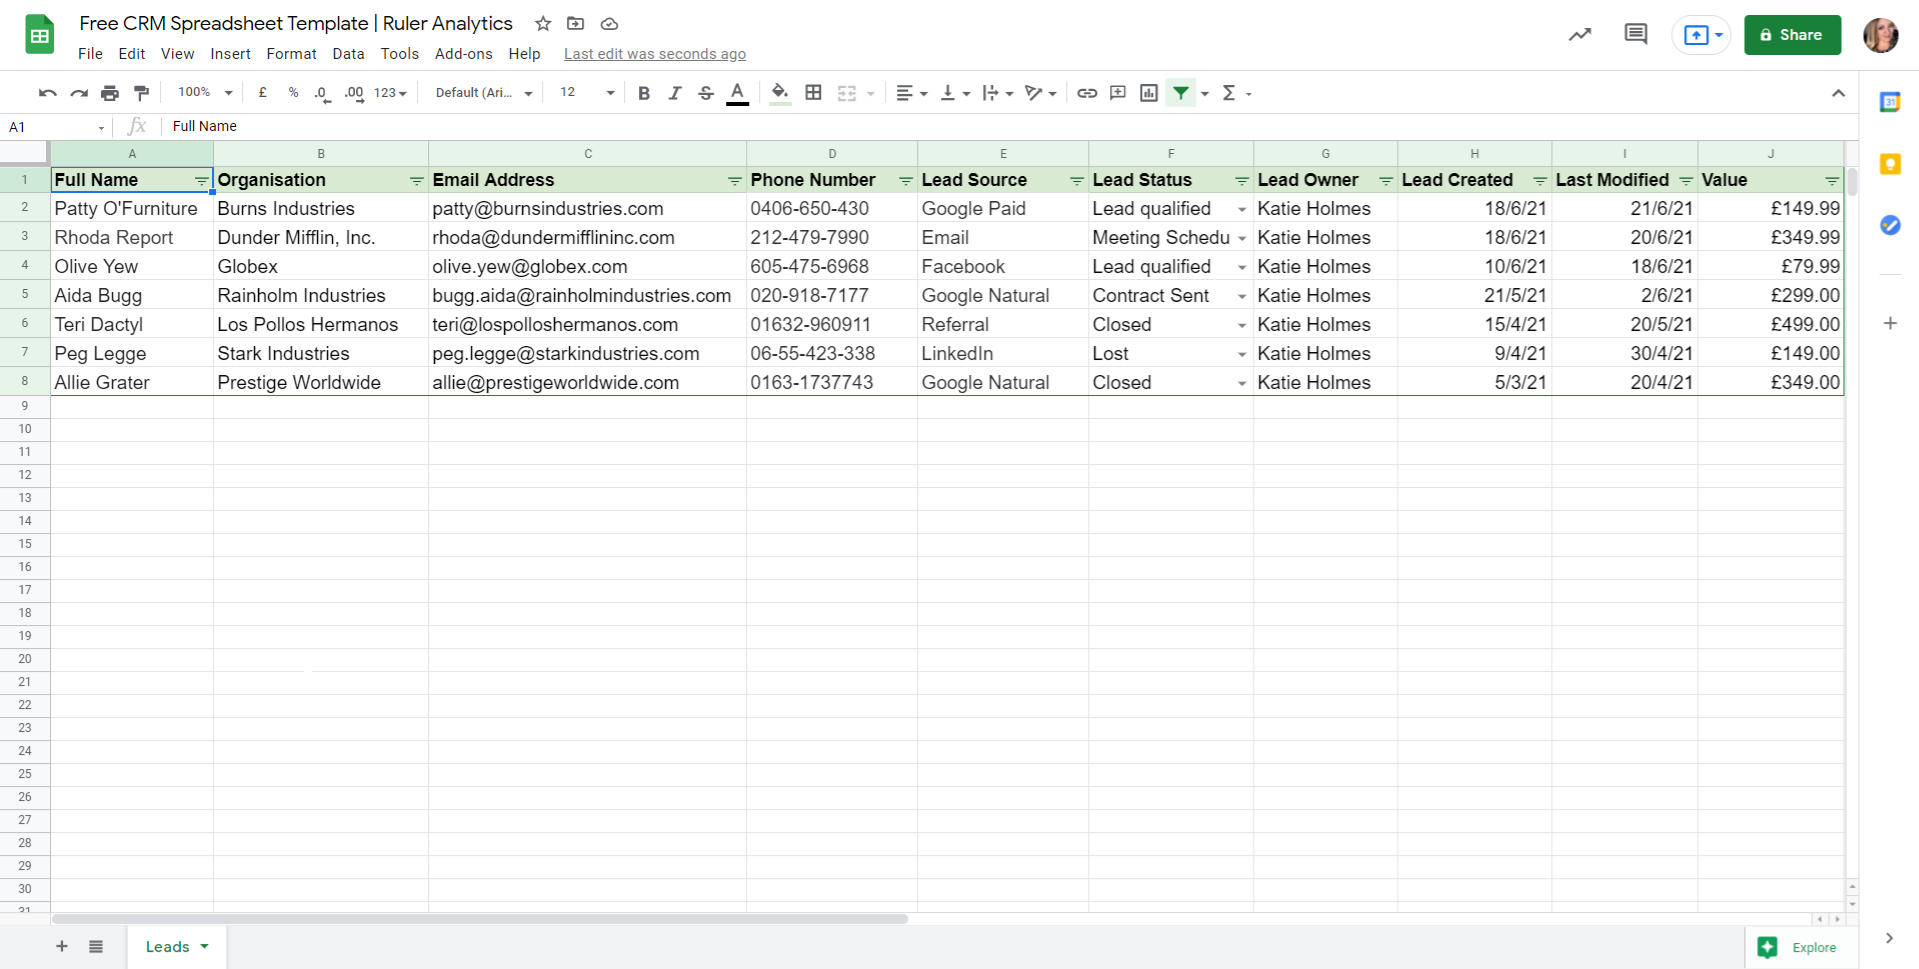
Task: Open the functions (Σ) menu
Action: pyautogui.click(x=1231, y=92)
